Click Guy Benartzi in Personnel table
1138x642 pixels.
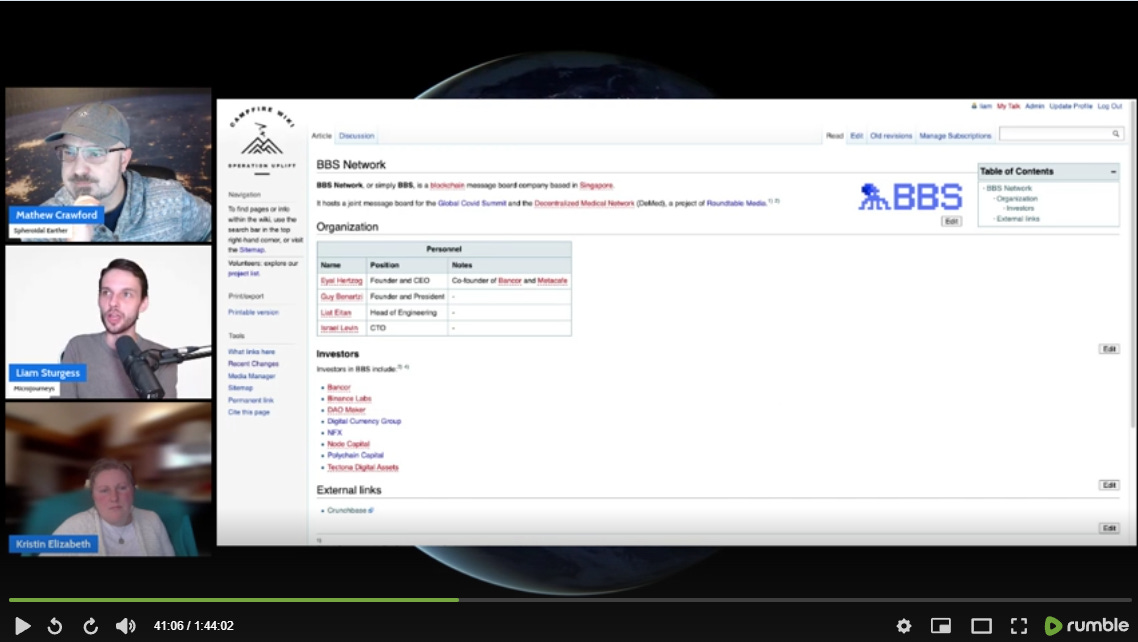(x=341, y=297)
